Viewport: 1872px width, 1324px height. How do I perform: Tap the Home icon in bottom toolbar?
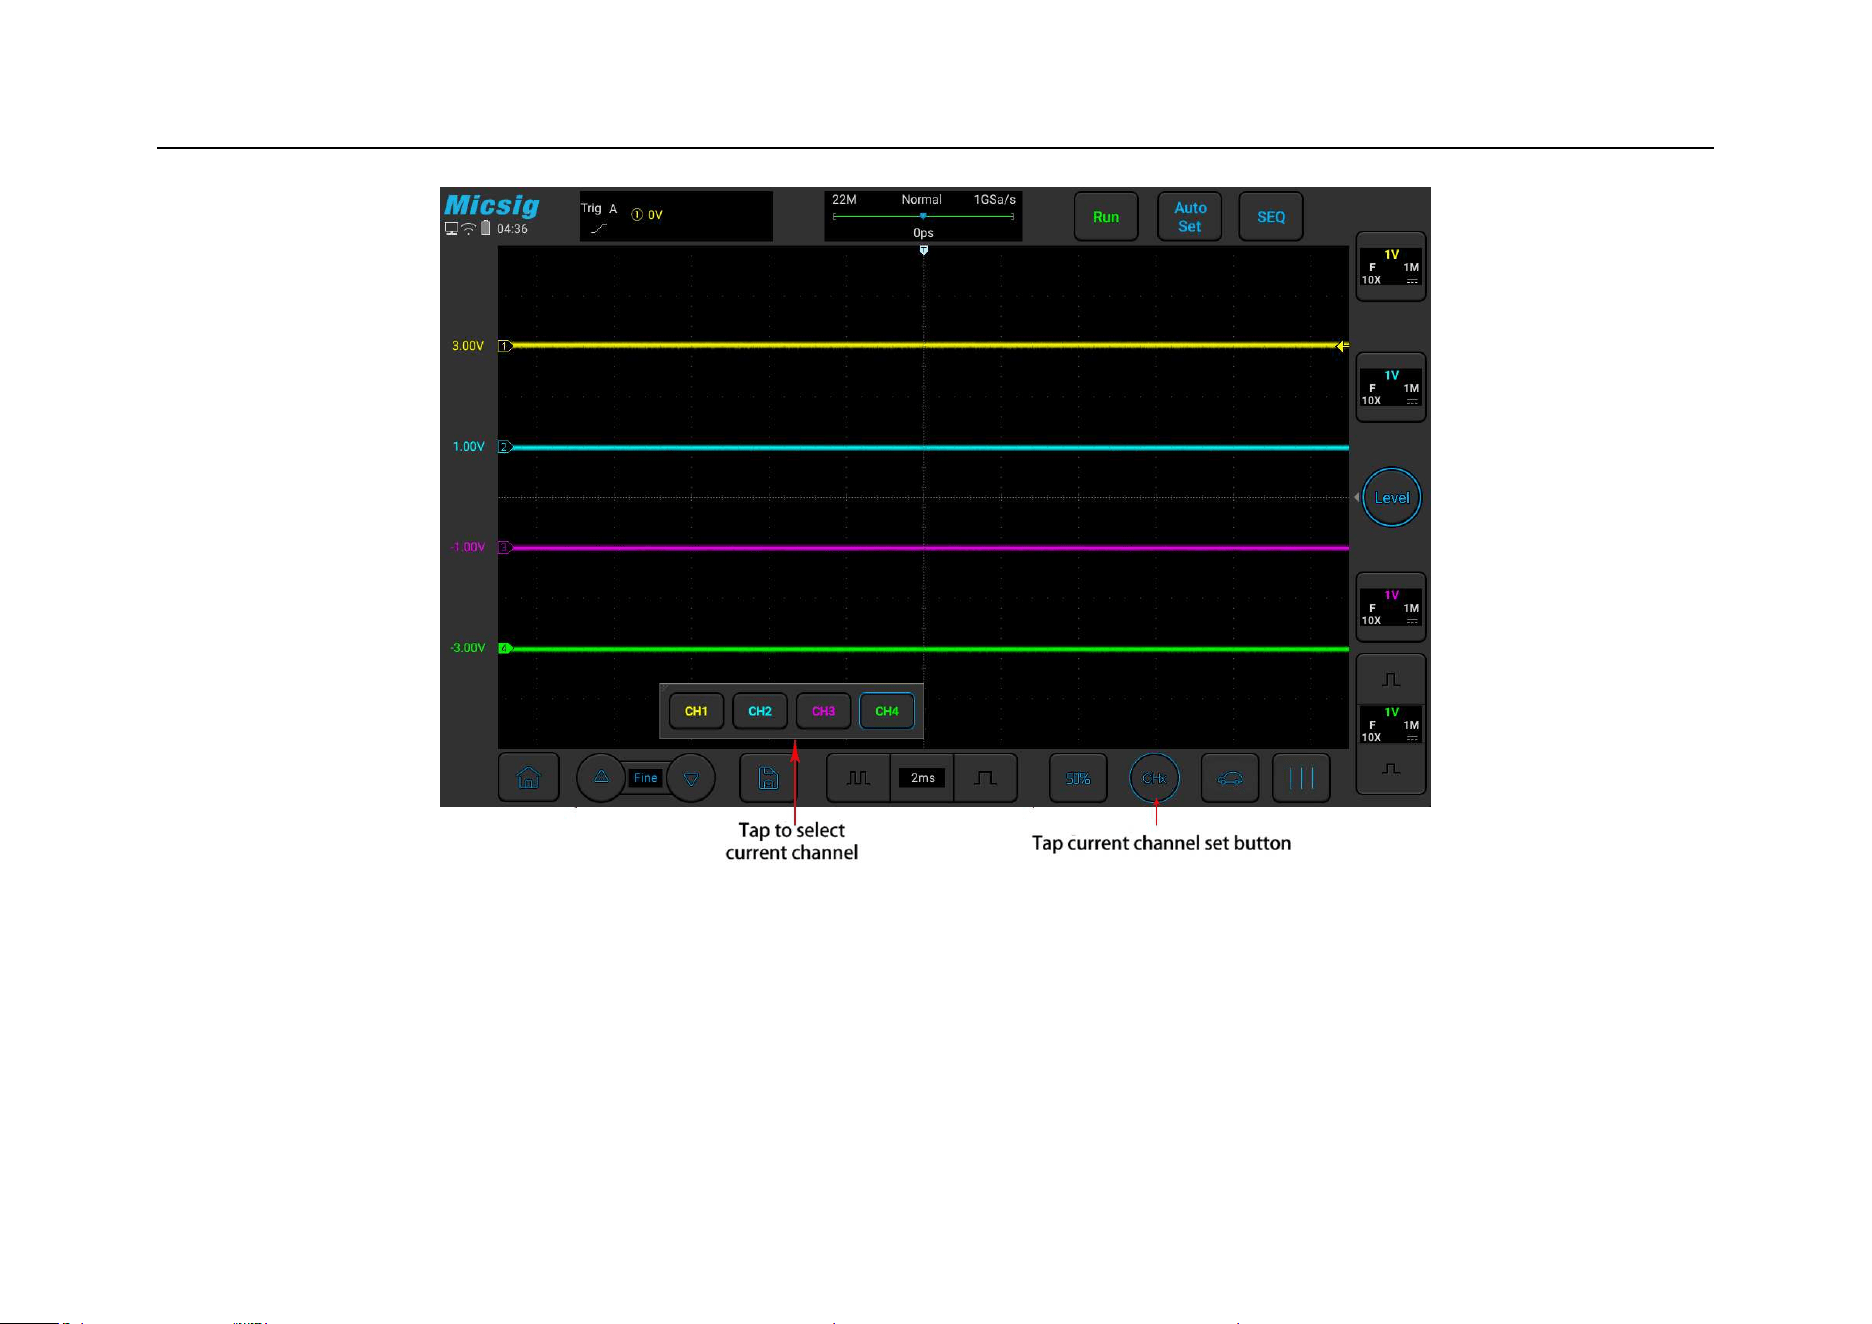click(x=528, y=778)
